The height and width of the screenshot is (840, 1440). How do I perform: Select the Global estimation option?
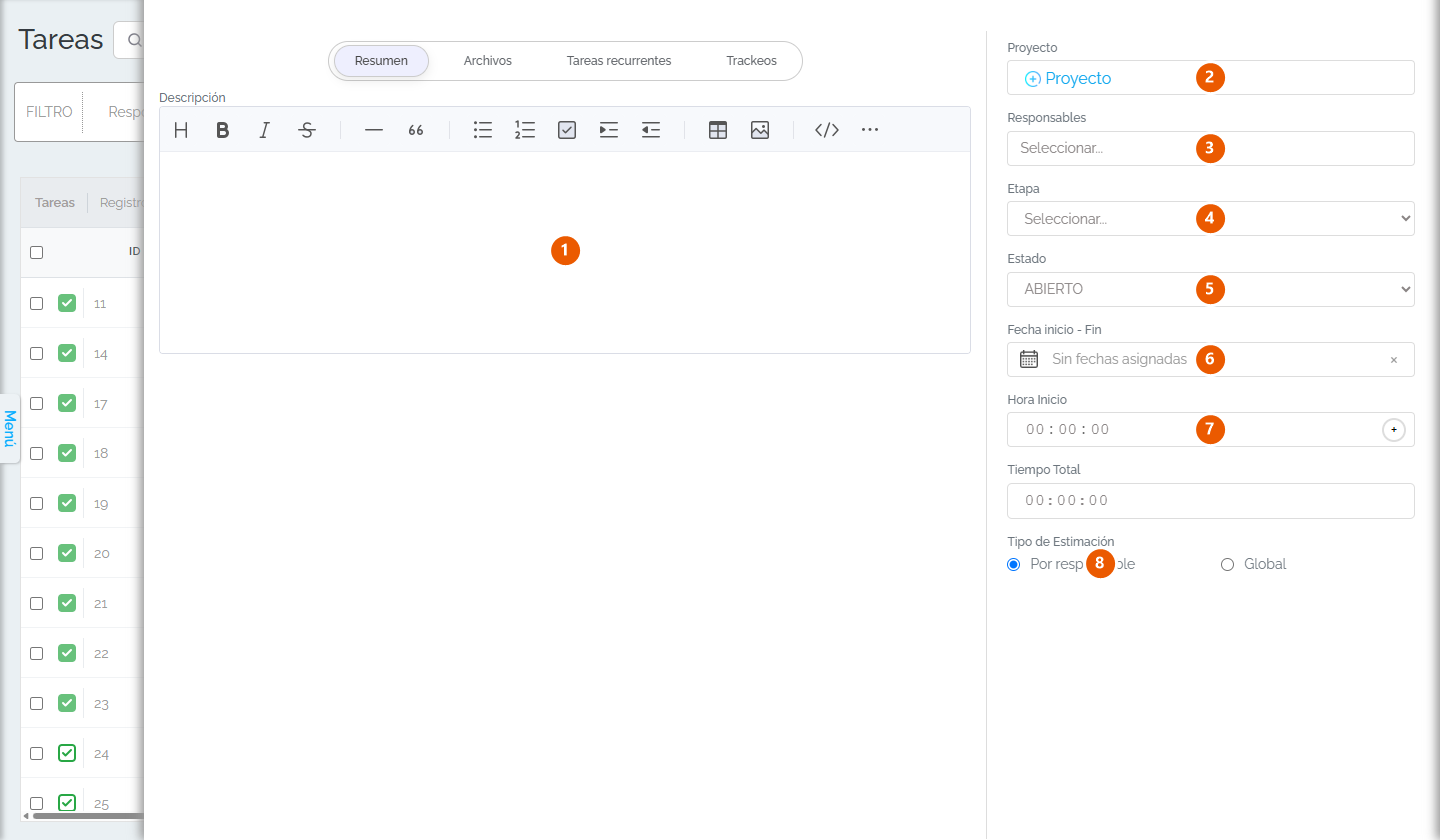1228,564
